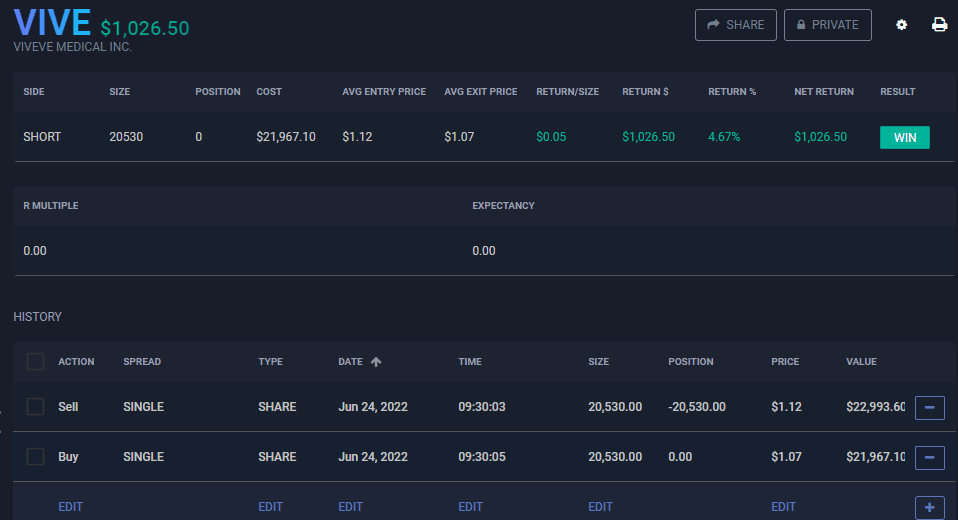Edit the Type column
This screenshot has width=958, height=520.
pyautogui.click(x=271, y=507)
